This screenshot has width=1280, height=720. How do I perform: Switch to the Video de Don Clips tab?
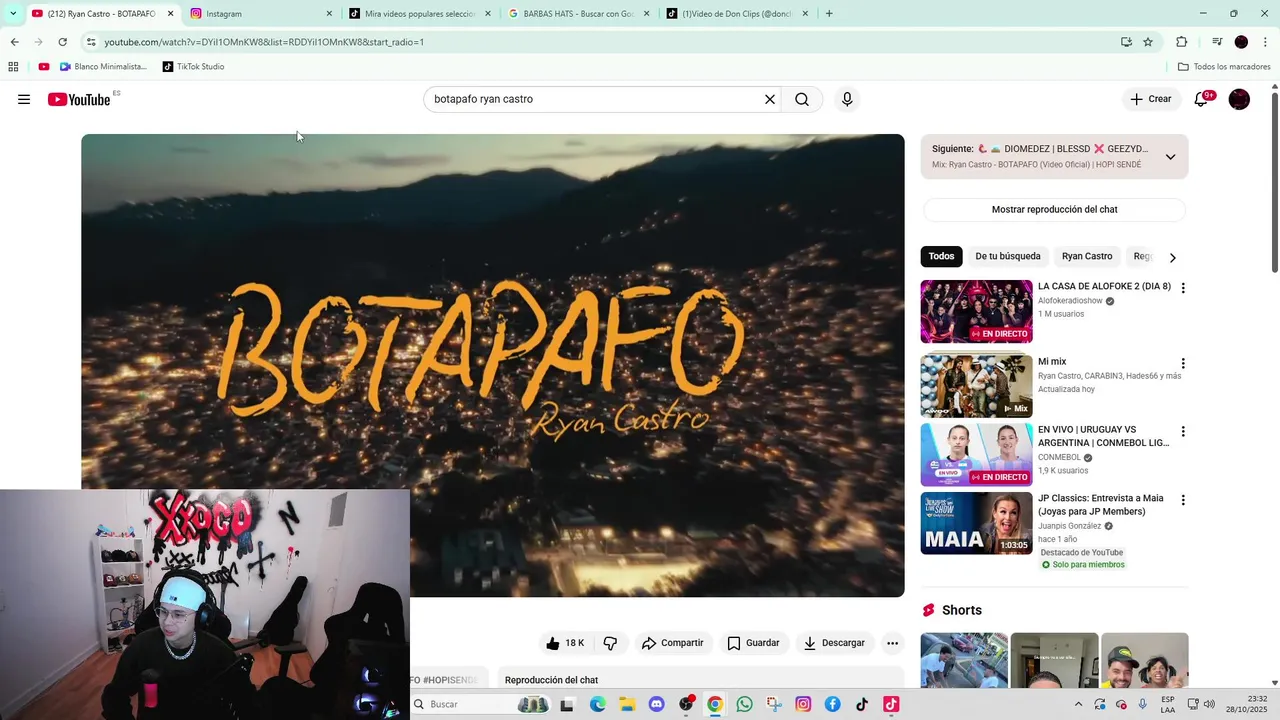point(736,14)
